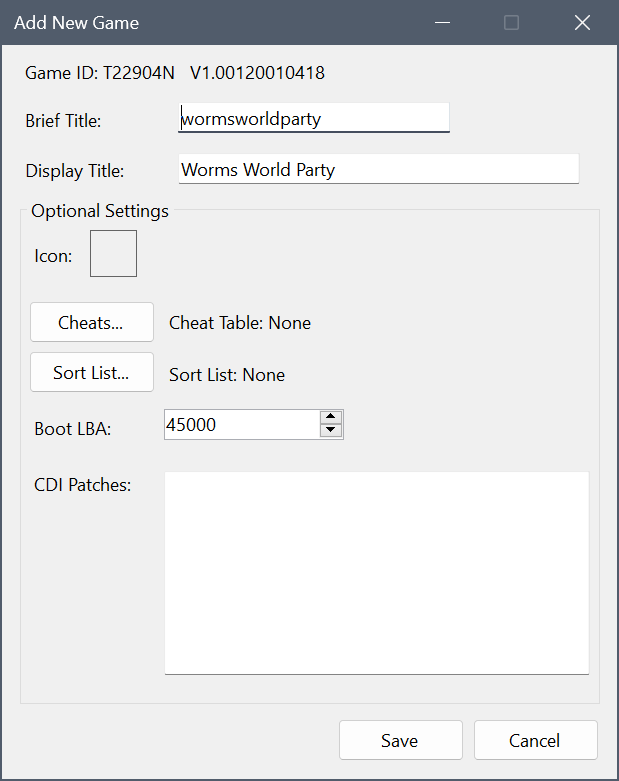Open the Sort List dialog

pyautogui.click(x=91, y=373)
